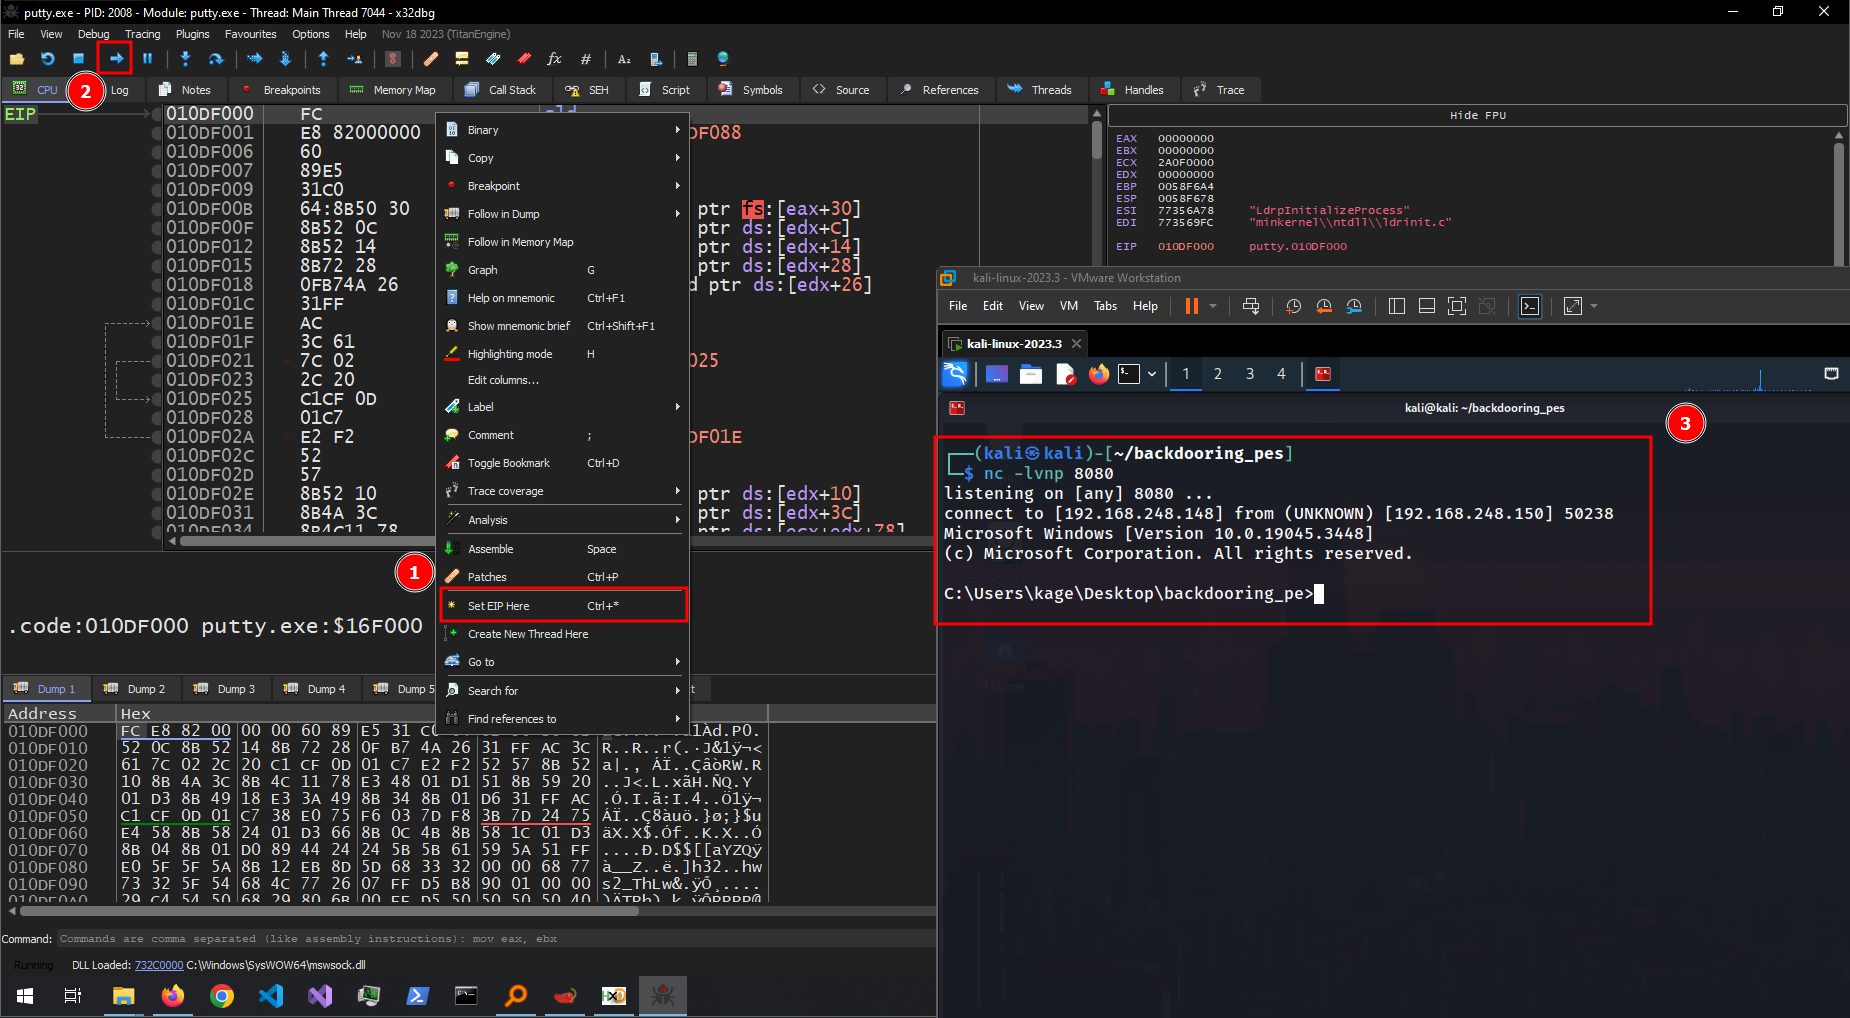Click the fx functions toolbar icon
Viewport: 1850px width, 1018px height.
[x=554, y=59]
